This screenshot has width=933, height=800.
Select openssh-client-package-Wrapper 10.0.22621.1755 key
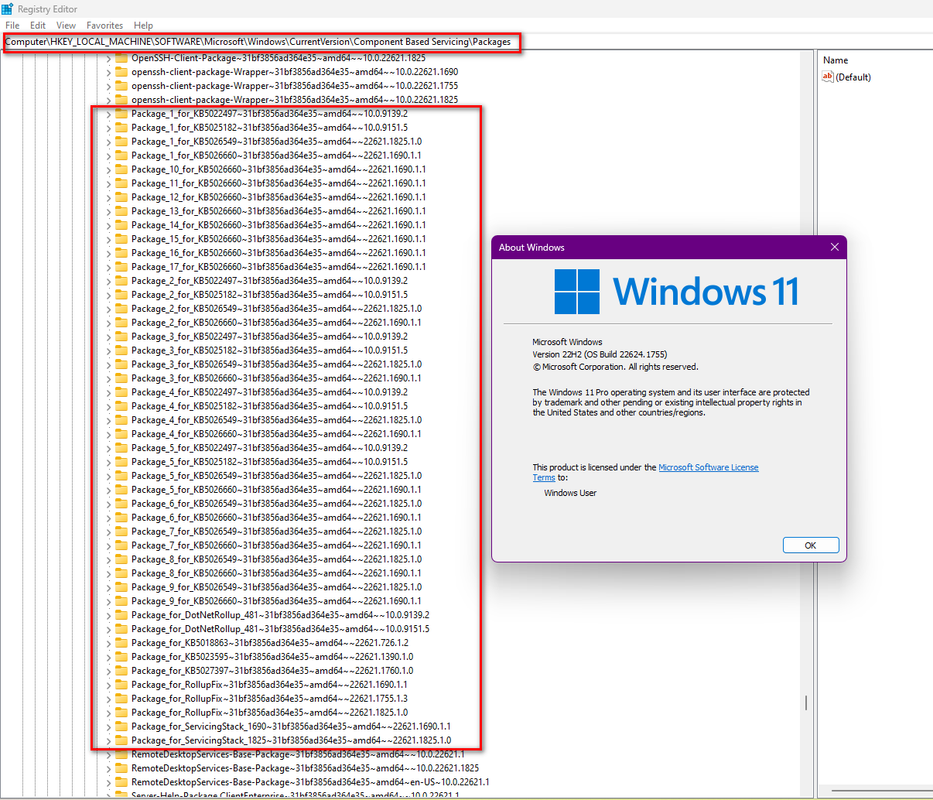pos(295,86)
